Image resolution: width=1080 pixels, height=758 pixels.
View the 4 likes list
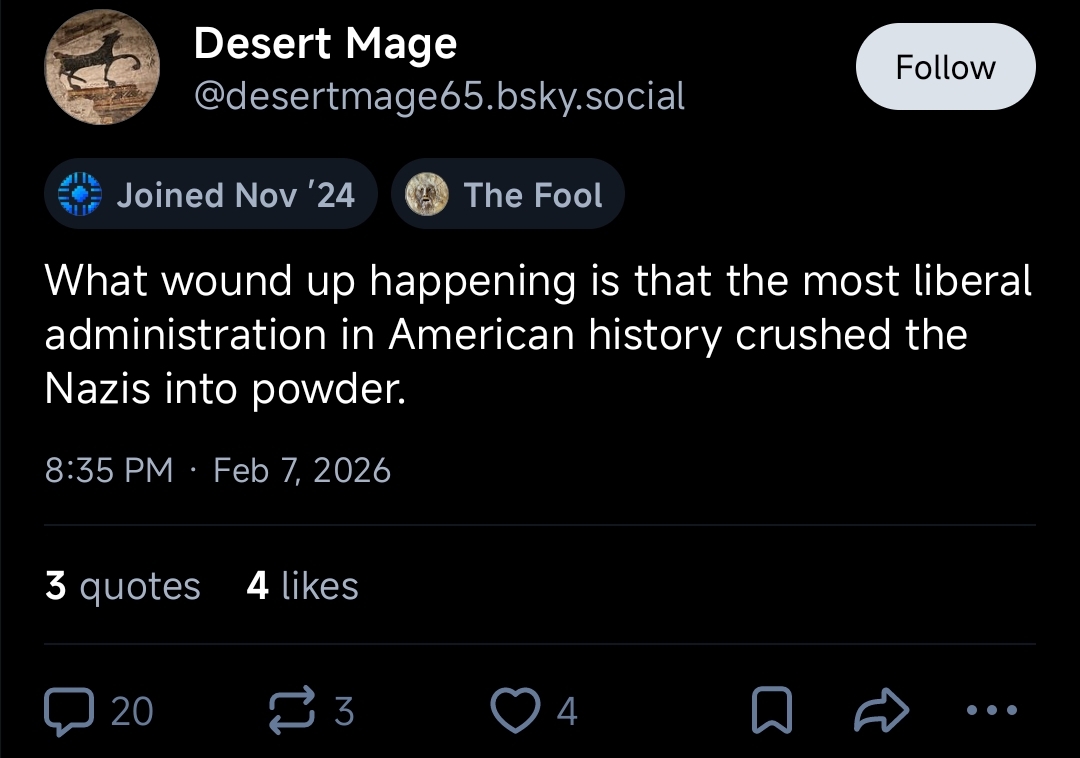(302, 586)
